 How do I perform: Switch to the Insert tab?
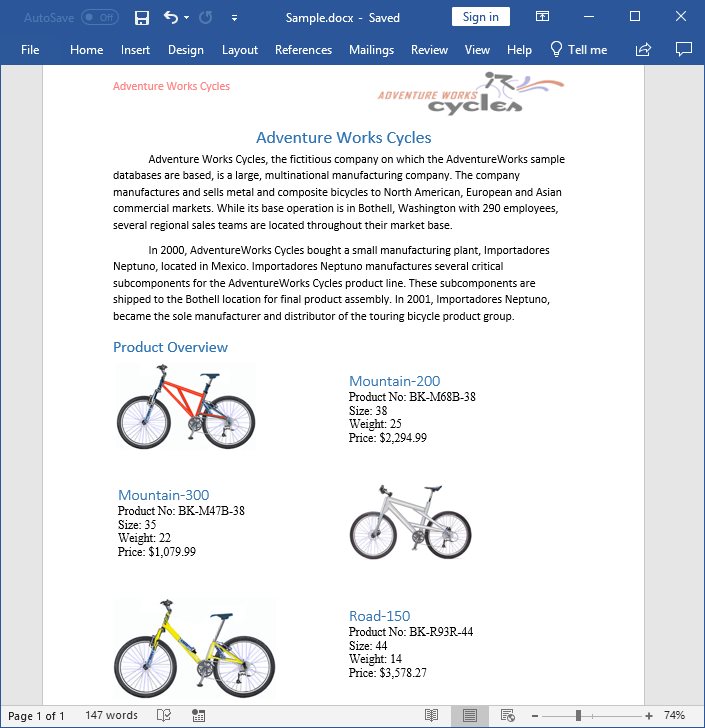click(x=135, y=50)
